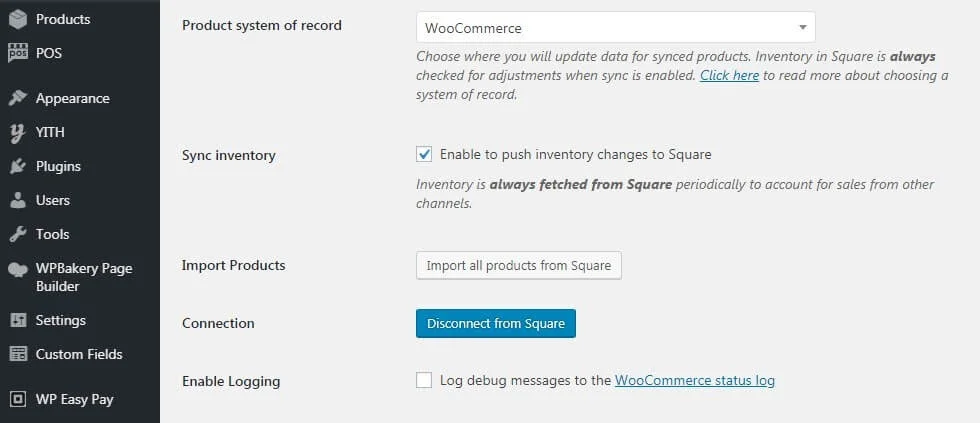Click the Custom Fields table icon
980x423 pixels.
pyautogui.click(x=18, y=354)
